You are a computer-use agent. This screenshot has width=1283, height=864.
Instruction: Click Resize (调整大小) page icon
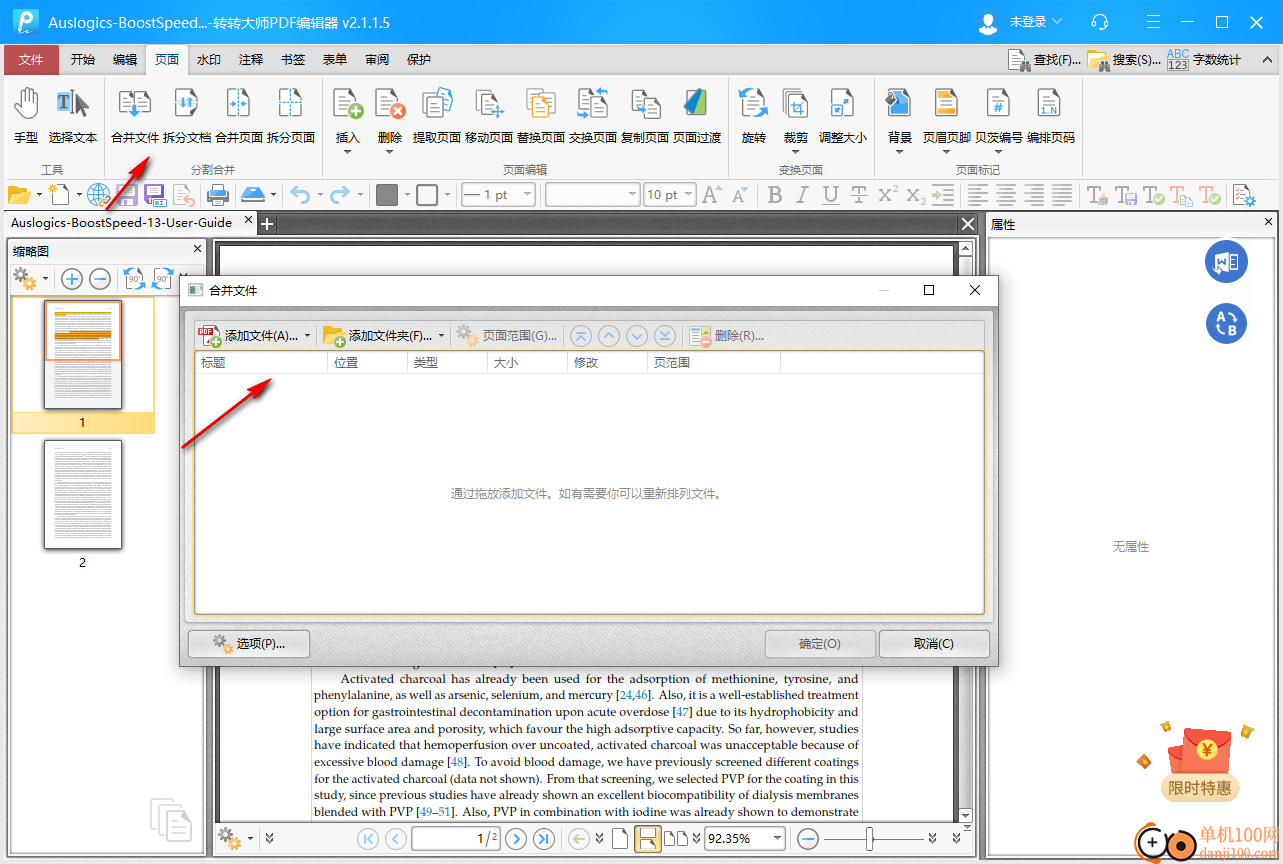point(843,115)
